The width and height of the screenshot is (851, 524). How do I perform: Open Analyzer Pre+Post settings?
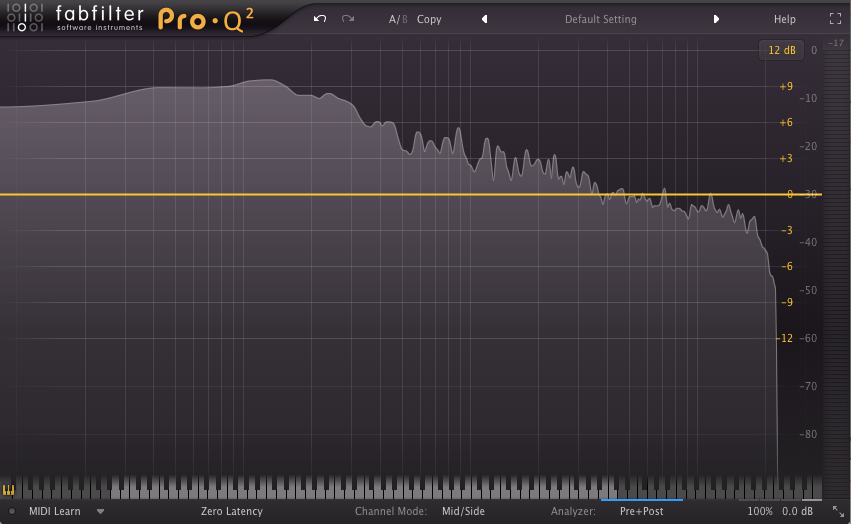[x=642, y=511]
